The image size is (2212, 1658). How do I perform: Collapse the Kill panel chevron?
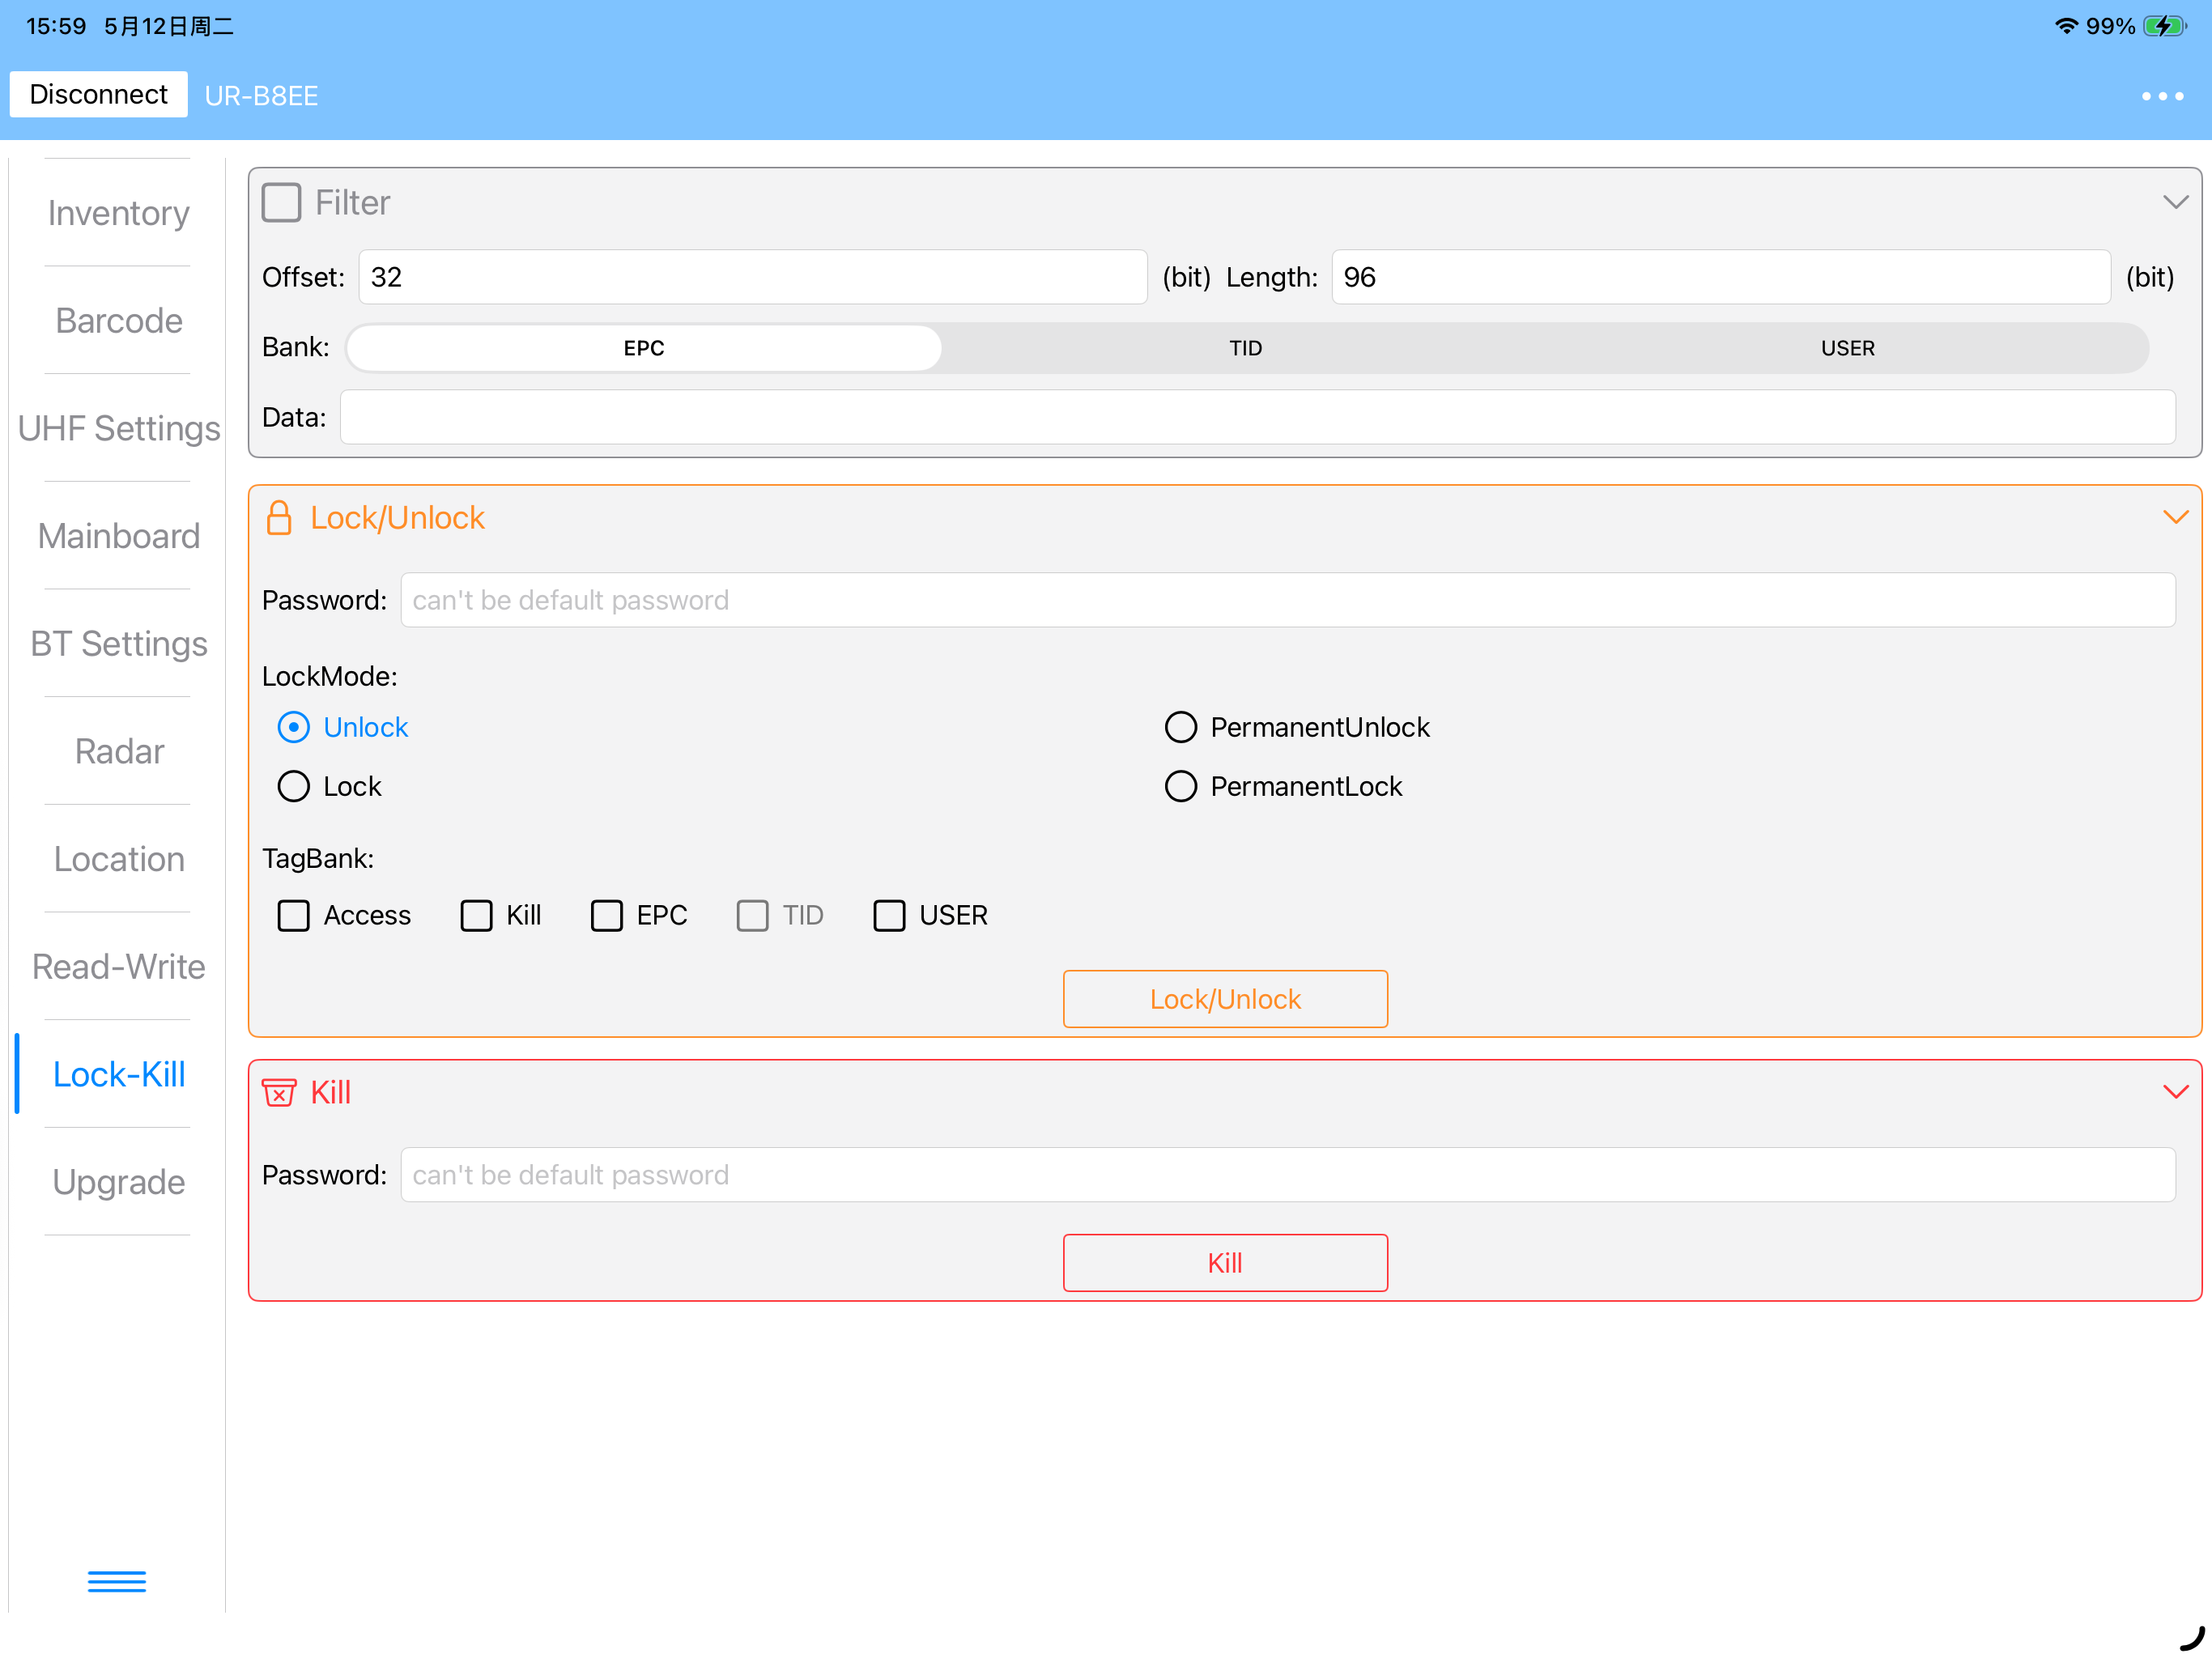[2176, 1092]
